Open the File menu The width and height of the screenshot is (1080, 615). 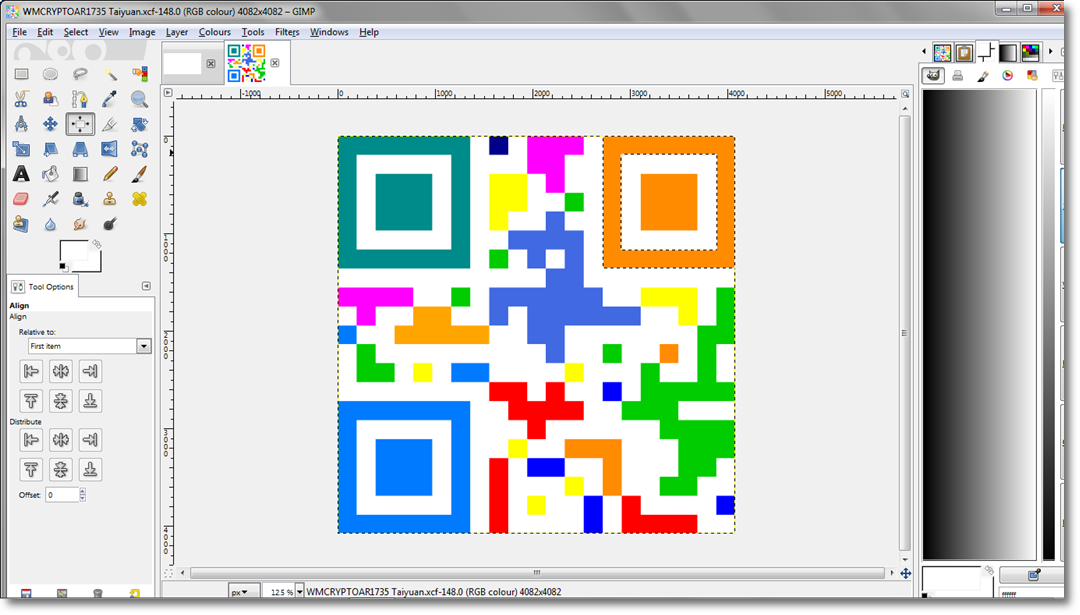point(19,32)
